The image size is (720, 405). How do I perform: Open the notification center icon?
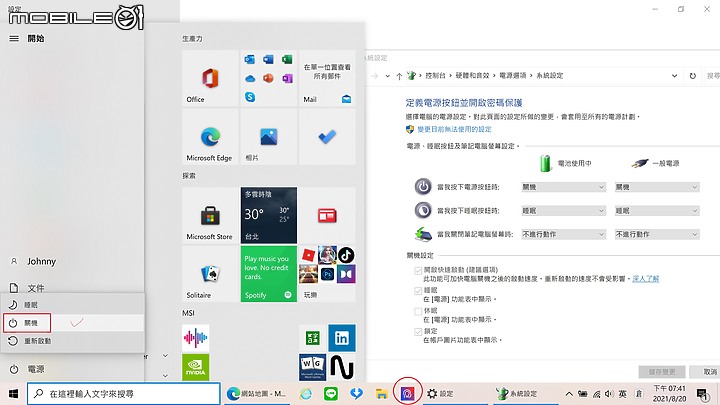(x=702, y=394)
